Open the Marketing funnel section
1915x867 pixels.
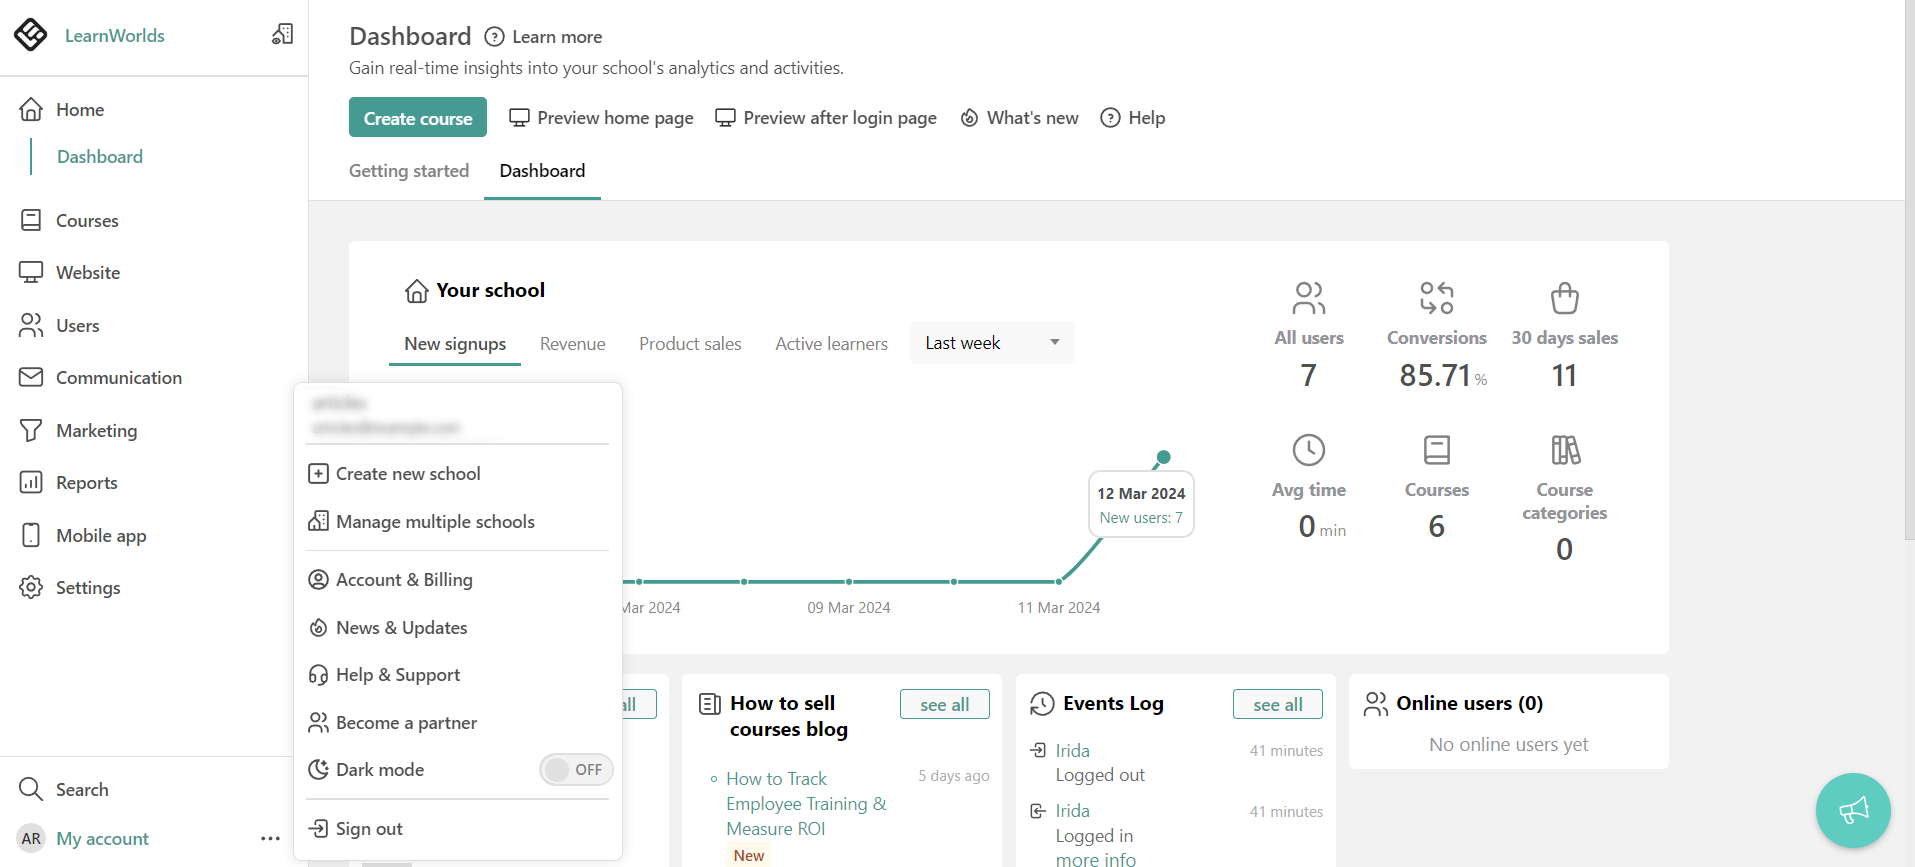coord(96,431)
